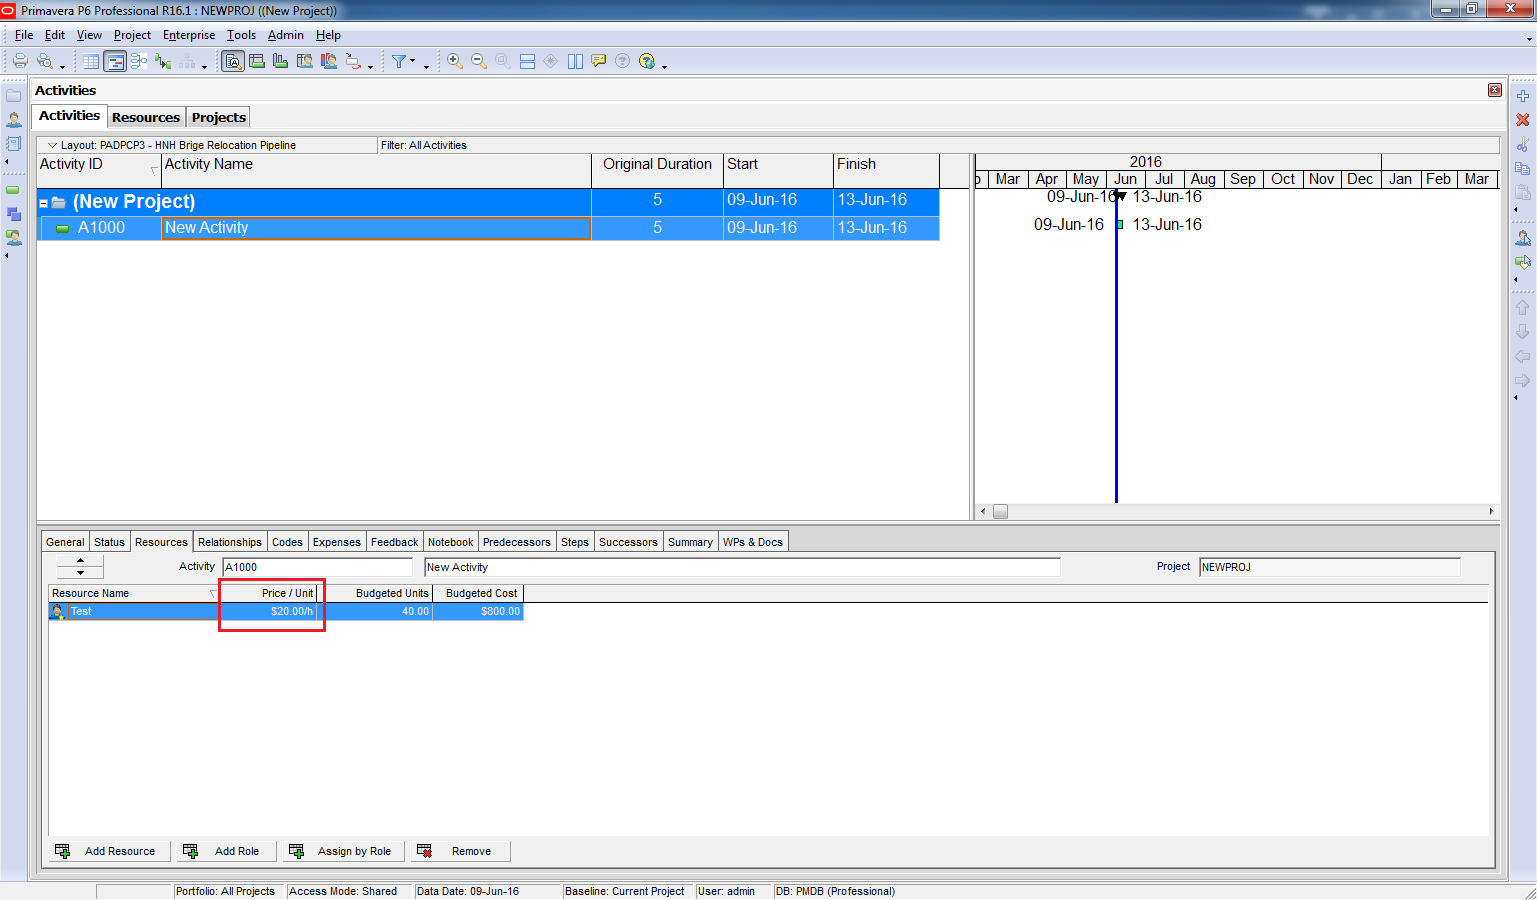Select the Gantt Chart view icon
This screenshot has width=1537, height=900.
click(115, 62)
